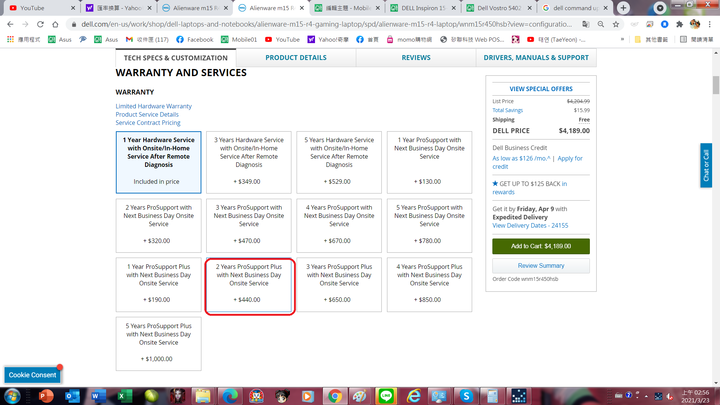This screenshot has width=720, height=405.
Task: Select Tech Specs & Customization tab
Action: coord(176,58)
